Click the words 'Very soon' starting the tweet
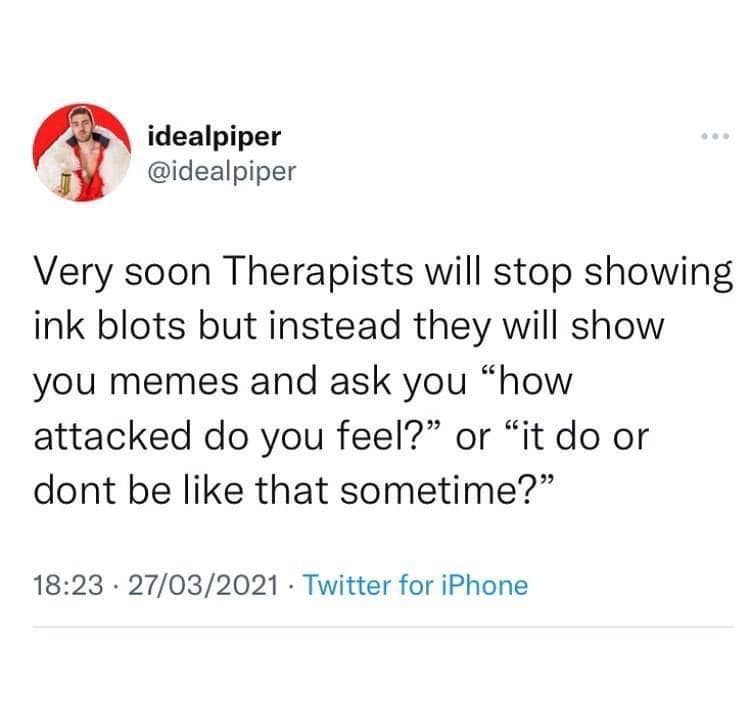The image size is (750, 701). tap(122, 275)
